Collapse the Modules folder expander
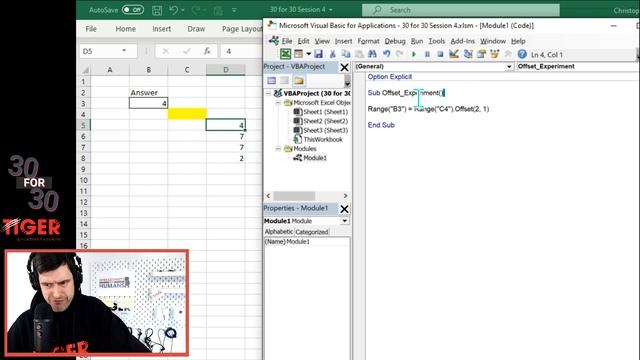The width and height of the screenshot is (640, 360). click(x=278, y=149)
